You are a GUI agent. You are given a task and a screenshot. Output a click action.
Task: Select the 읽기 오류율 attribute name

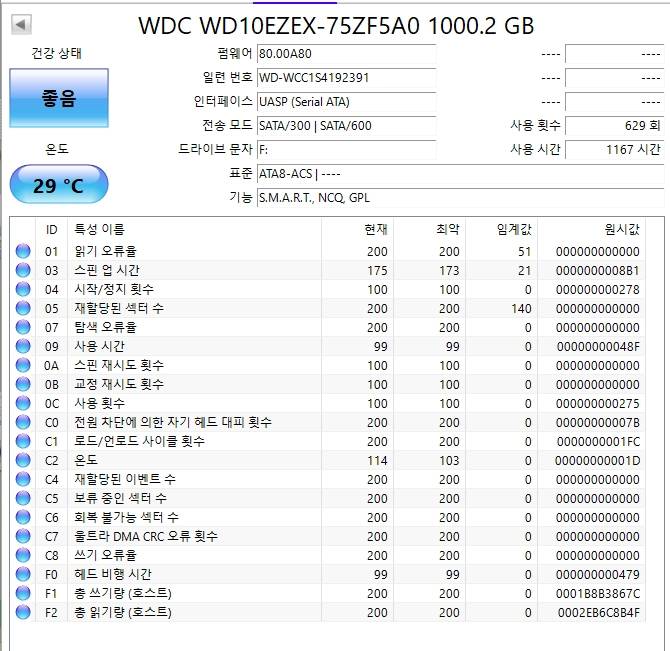tap(106, 251)
